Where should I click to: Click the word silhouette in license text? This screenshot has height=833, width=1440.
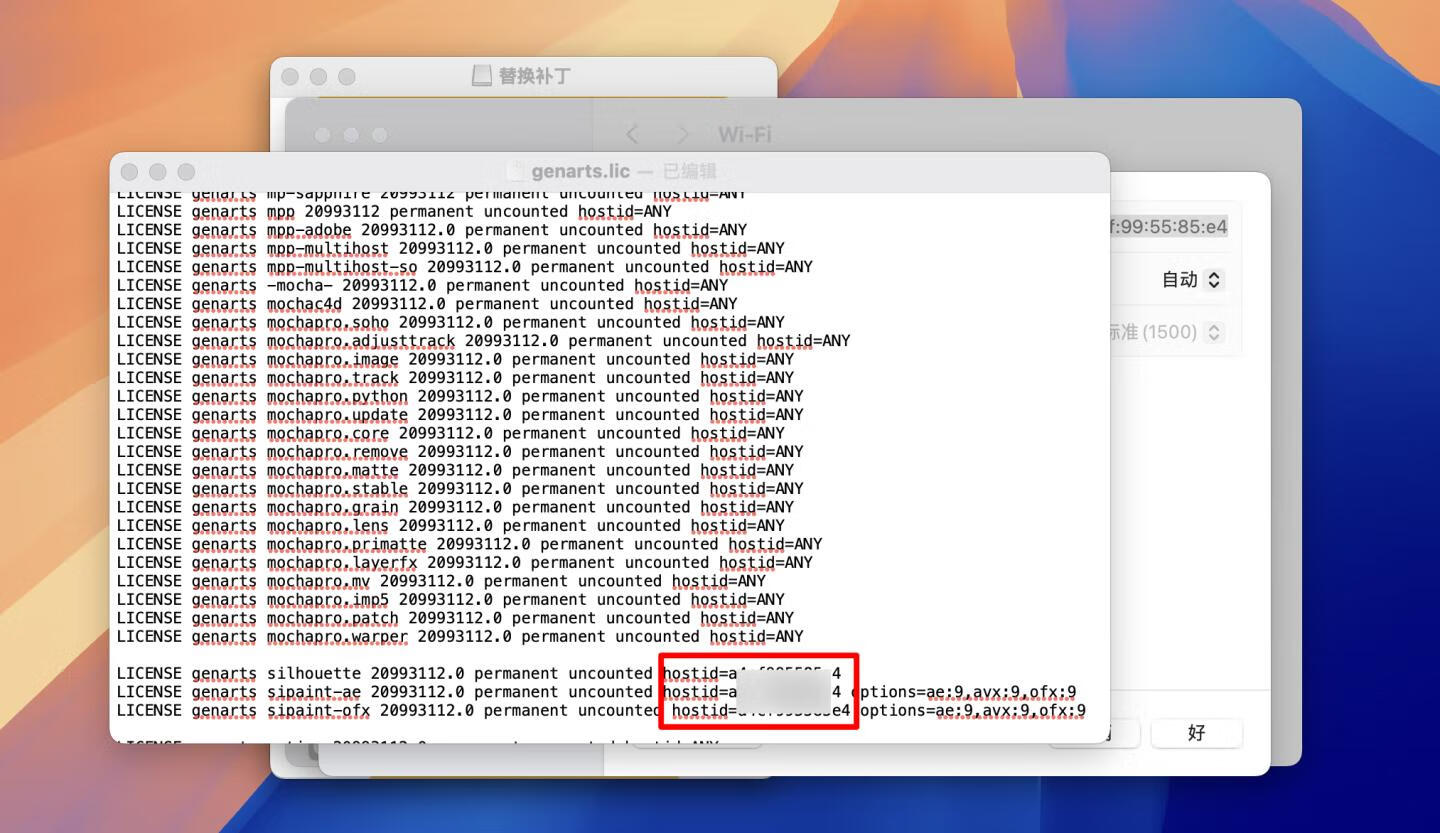(314, 674)
